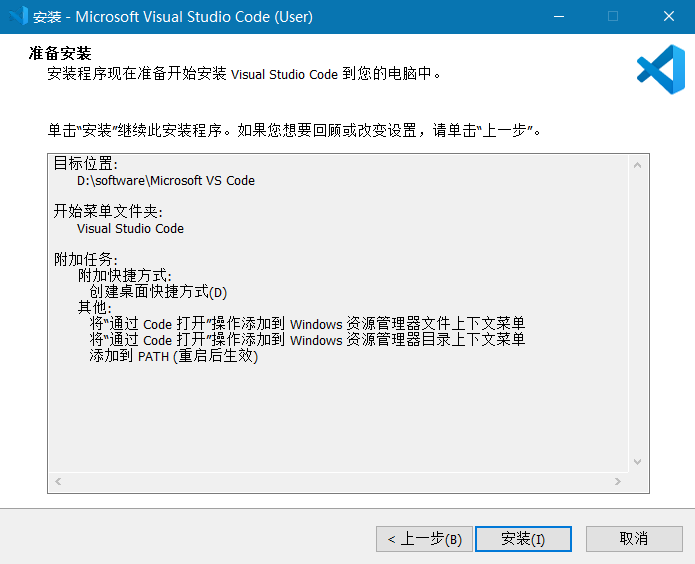Click the line ending 资源管理器文件上下文菜单
Screen dimensions: 695x564
click(x=307, y=324)
